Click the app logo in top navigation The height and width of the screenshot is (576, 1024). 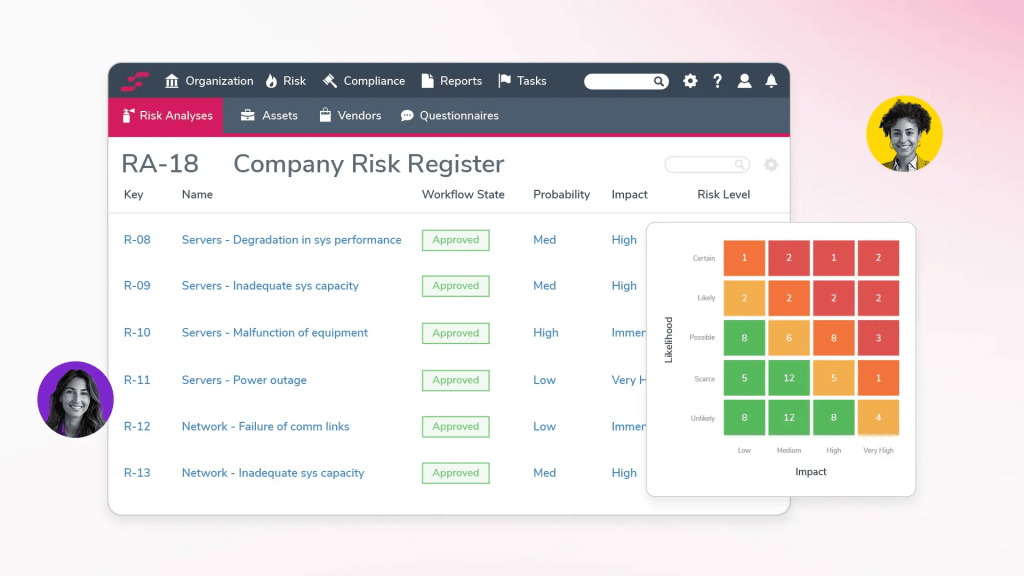[x=134, y=81]
